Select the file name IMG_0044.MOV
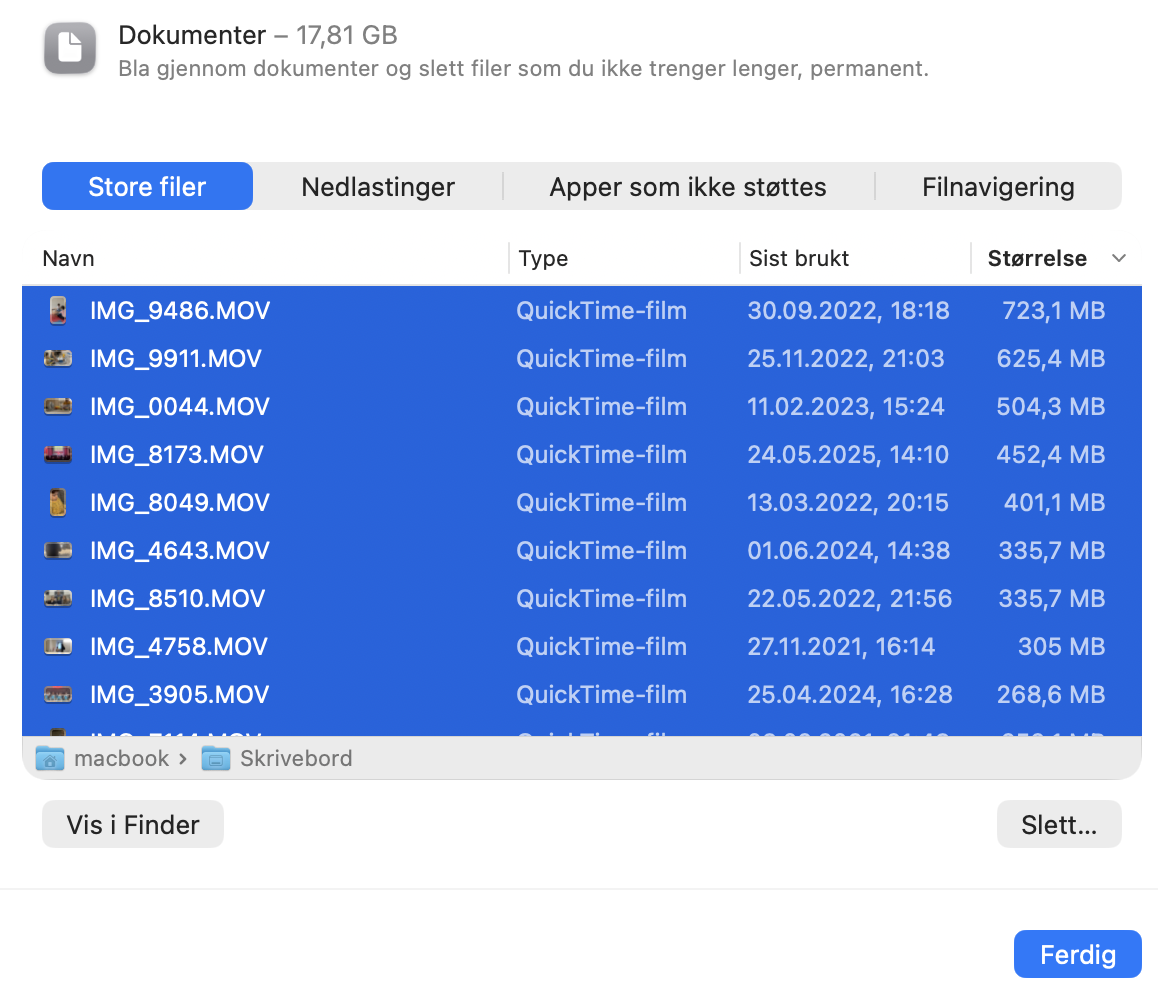The image size is (1158, 996). (x=180, y=407)
